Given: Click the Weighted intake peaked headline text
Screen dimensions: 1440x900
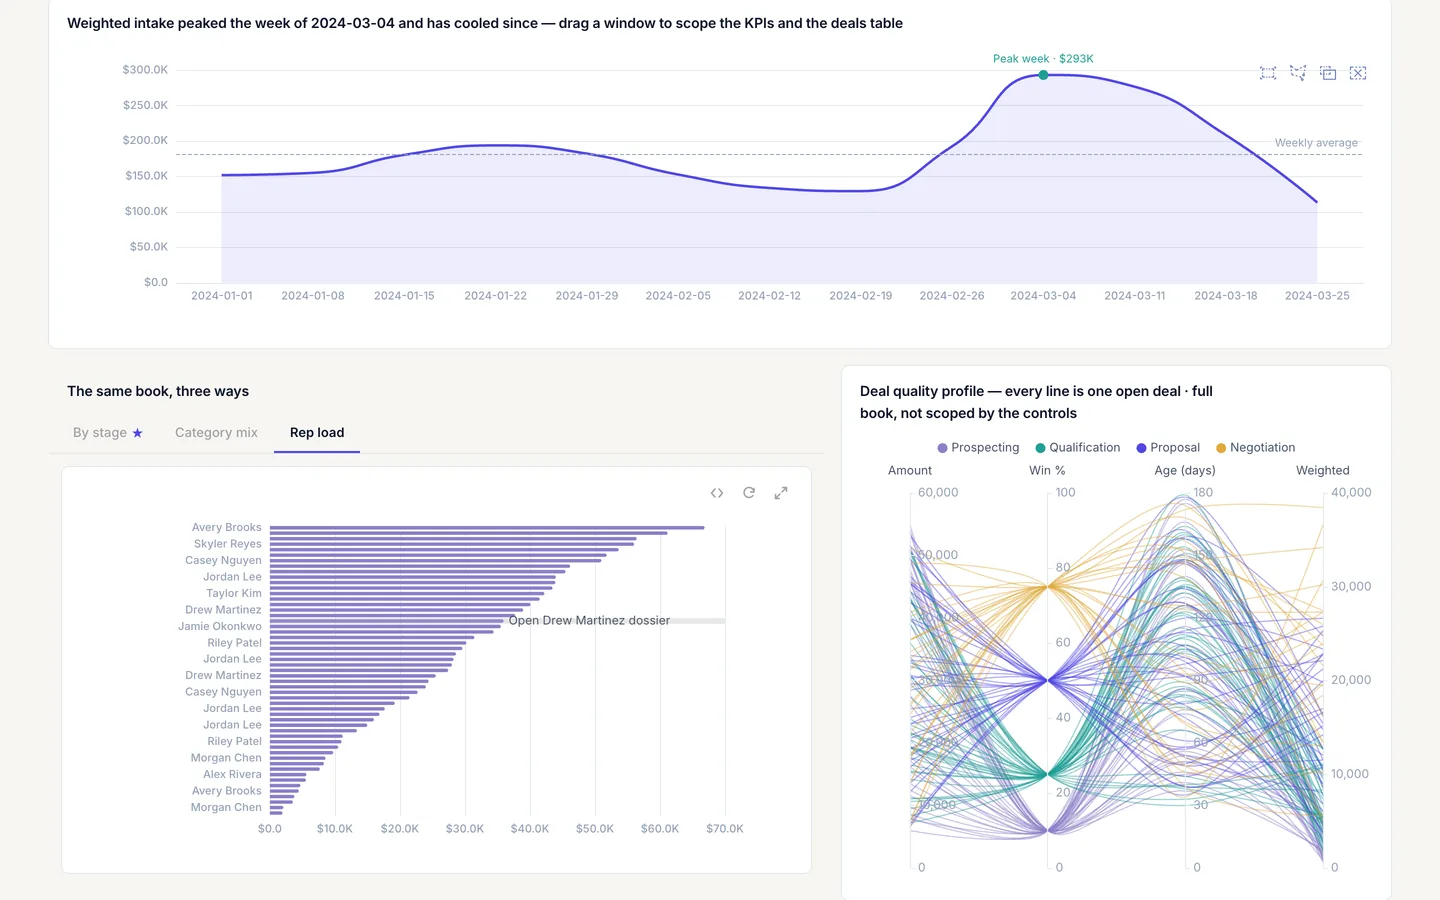Looking at the screenshot, I should [x=485, y=23].
